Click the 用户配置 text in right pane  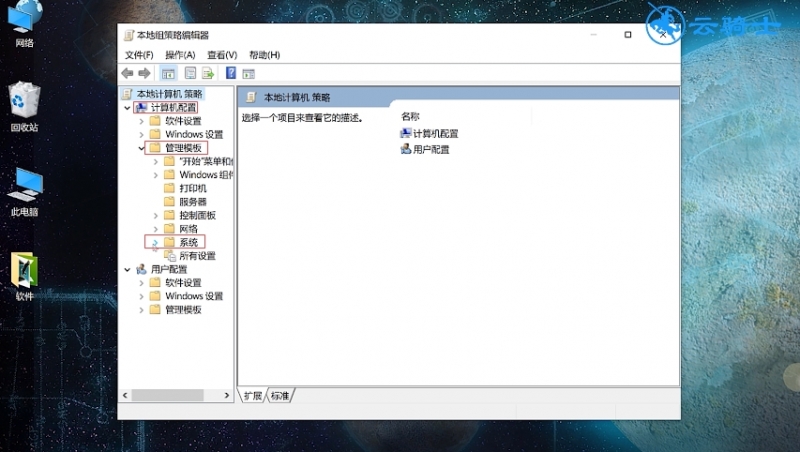point(431,149)
